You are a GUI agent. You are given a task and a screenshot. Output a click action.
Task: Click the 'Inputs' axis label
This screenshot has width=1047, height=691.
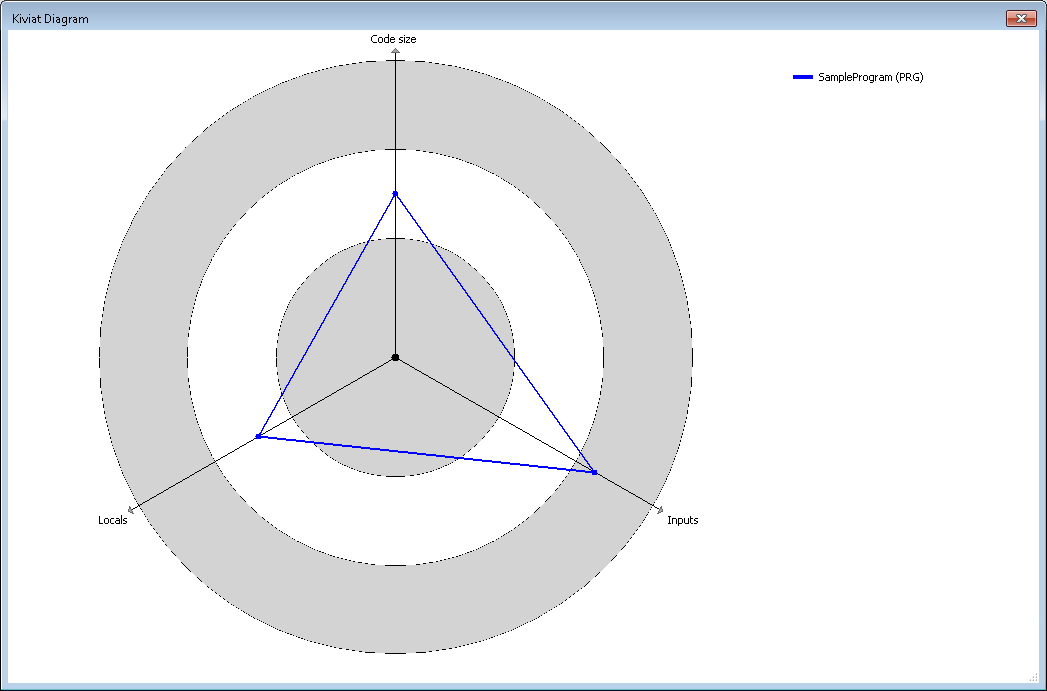point(682,520)
